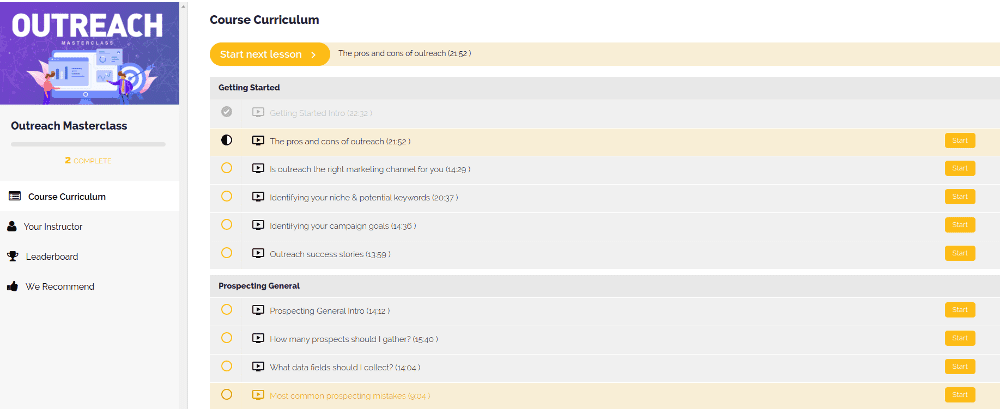Click the Leaderboard trophy icon
The width and height of the screenshot is (1000, 409).
pyautogui.click(x=12, y=257)
